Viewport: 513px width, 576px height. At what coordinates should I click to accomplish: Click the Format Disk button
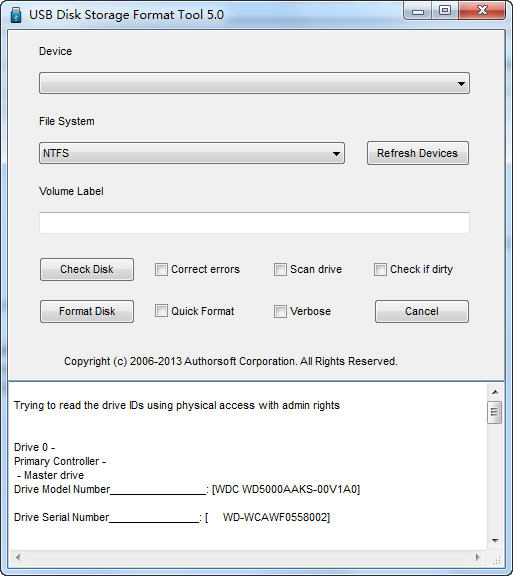point(87,312)
